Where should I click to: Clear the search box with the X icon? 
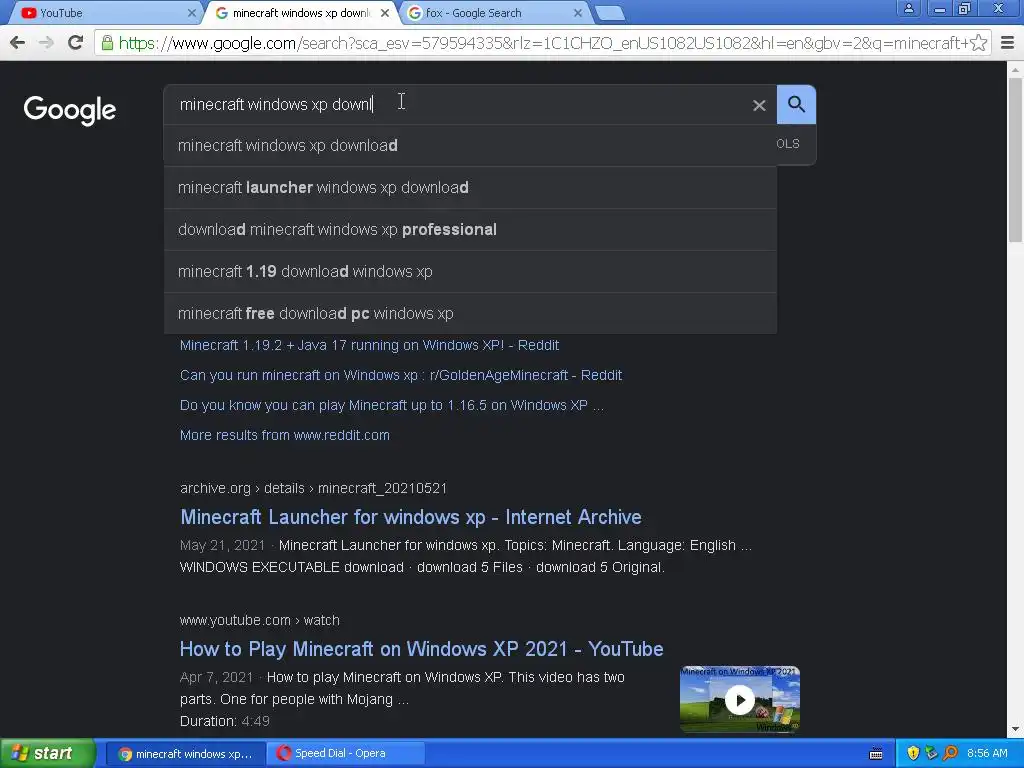tap(759, 105)
